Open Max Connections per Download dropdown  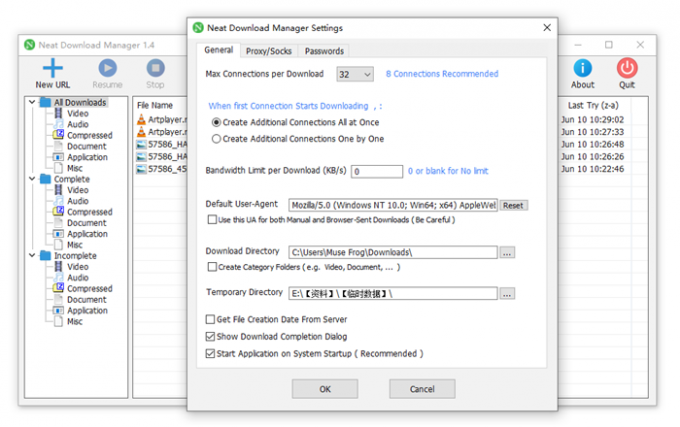[x=355, y=75]
